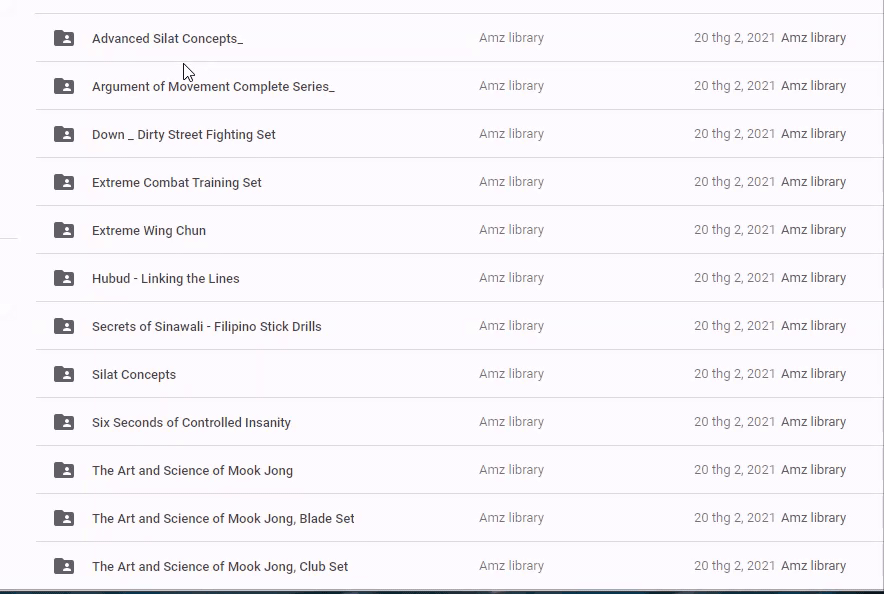The width and height of the screenshot is (884, 594).
Task: Select folder icon for Secrets of Sinawali
Action: click(x=64, y=326)
